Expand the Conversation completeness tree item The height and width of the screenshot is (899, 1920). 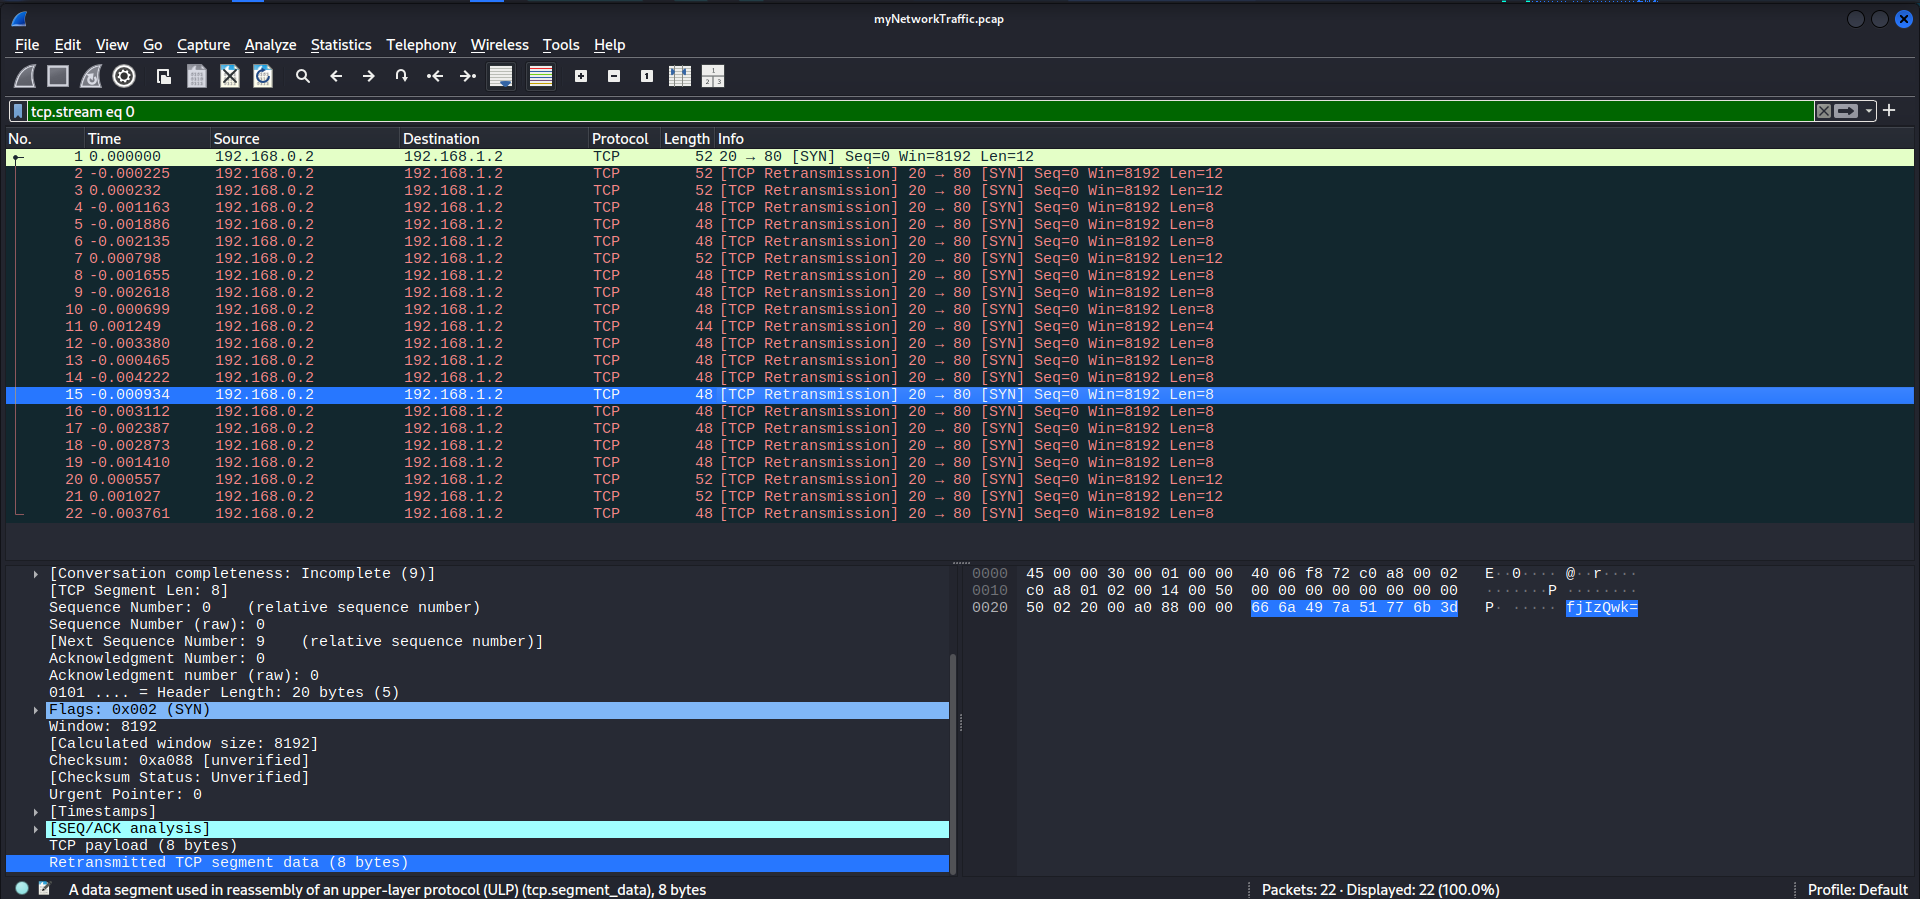click(36, 574)
